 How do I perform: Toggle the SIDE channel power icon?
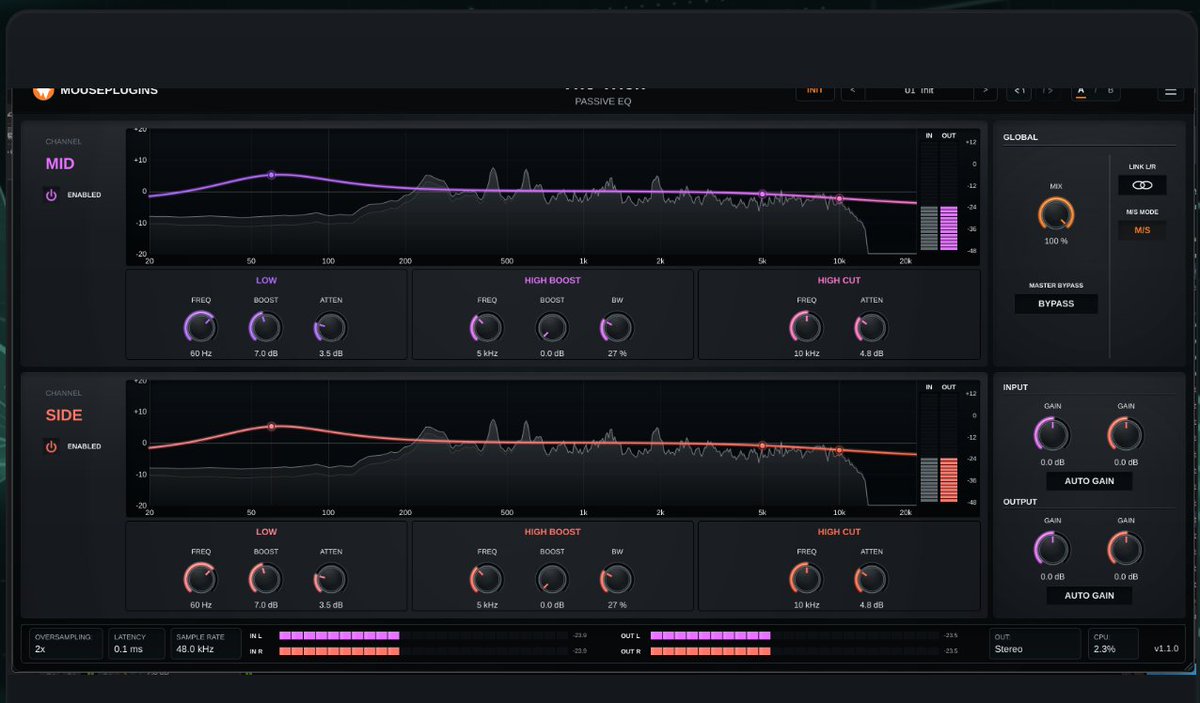coord(51,446)
